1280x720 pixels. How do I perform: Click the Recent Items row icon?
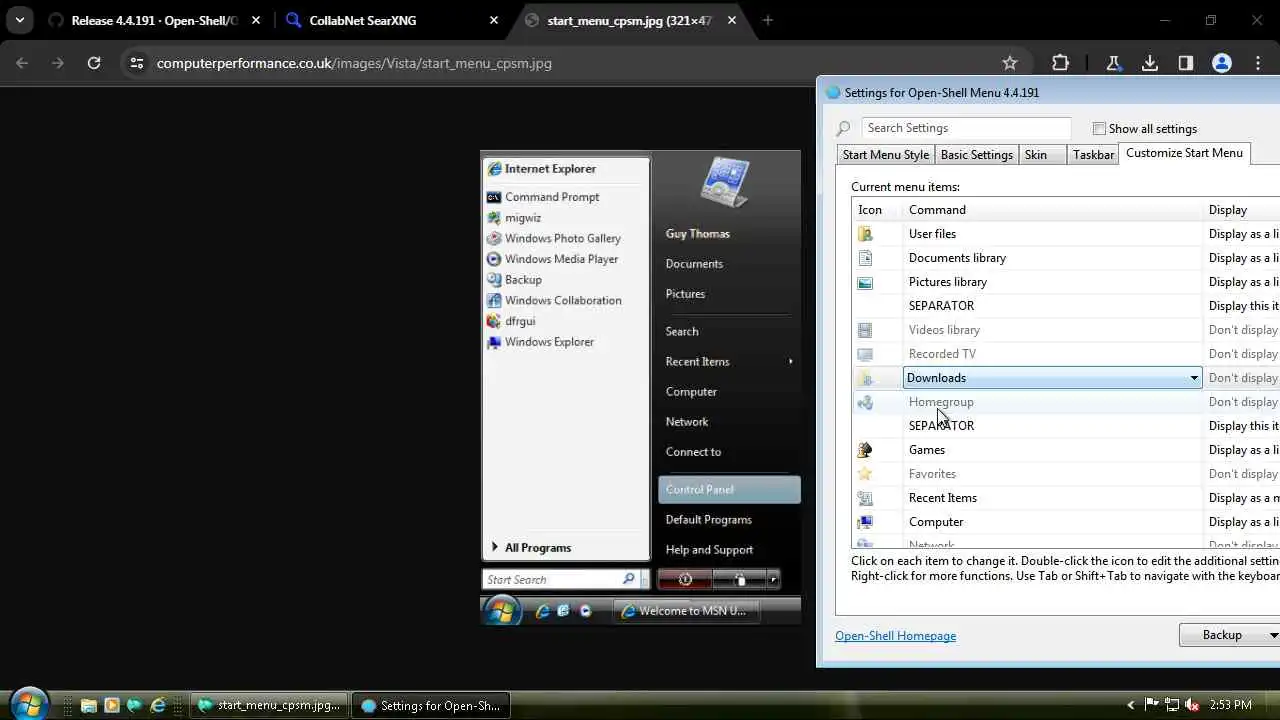coord(865,498)
